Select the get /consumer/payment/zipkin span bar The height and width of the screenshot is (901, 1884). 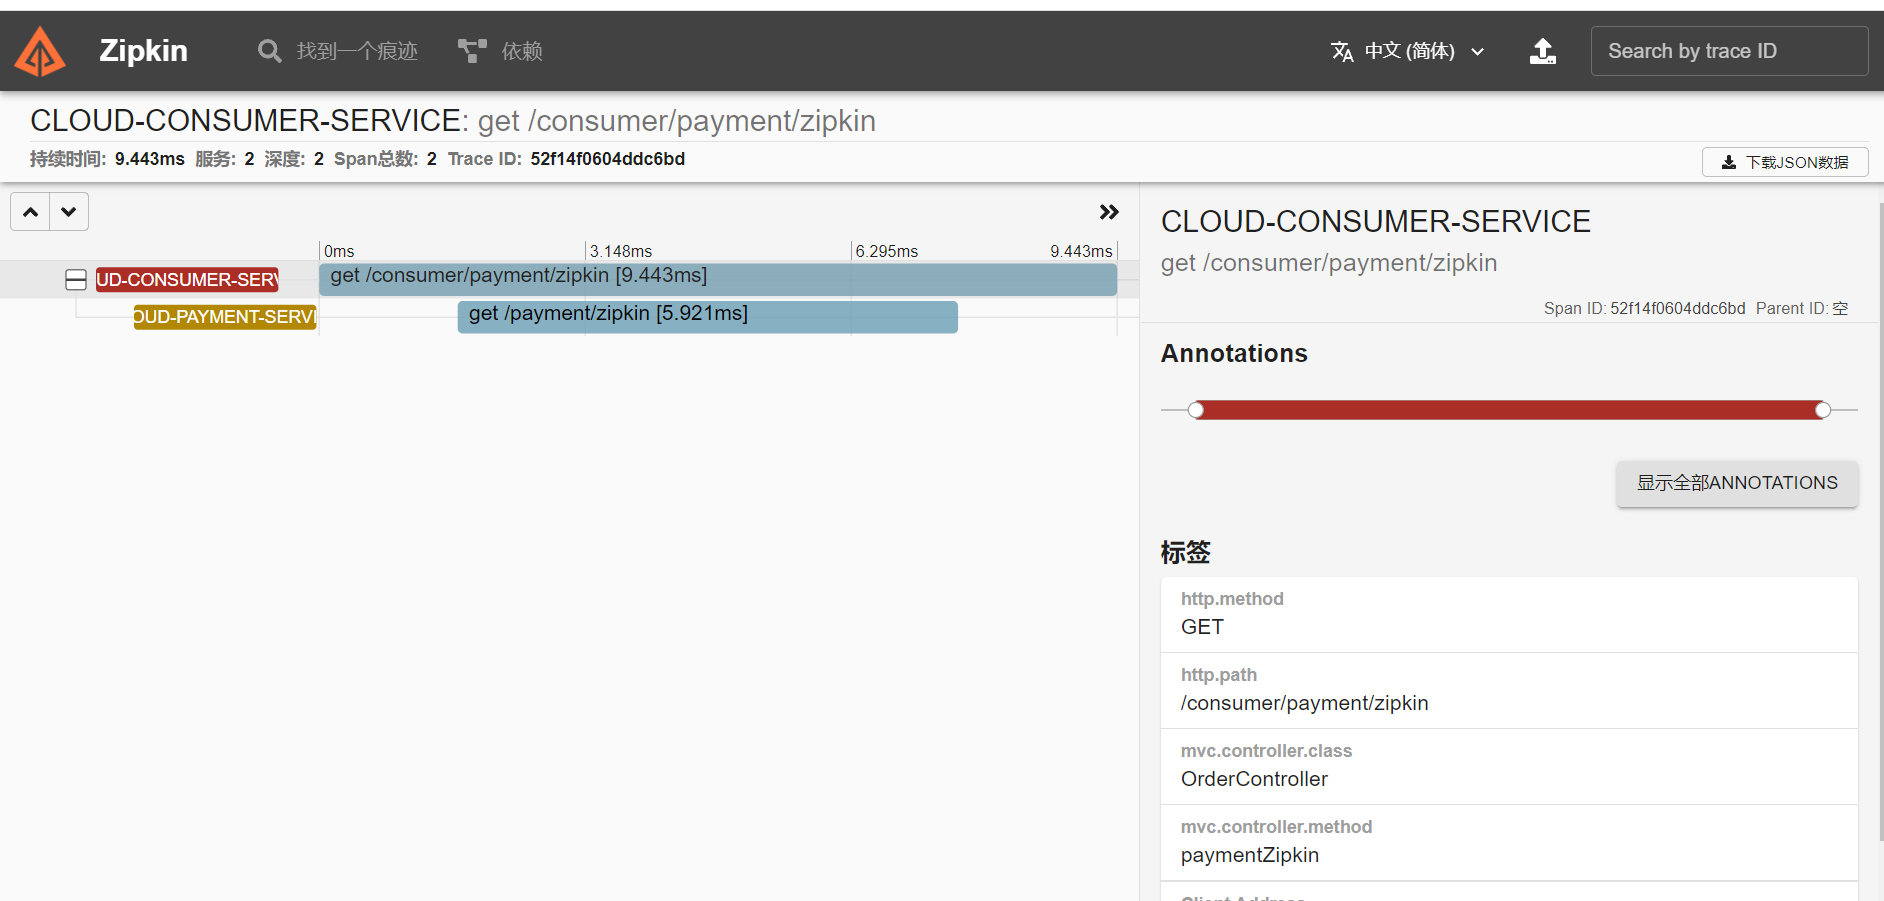click(x=718, y=279)
